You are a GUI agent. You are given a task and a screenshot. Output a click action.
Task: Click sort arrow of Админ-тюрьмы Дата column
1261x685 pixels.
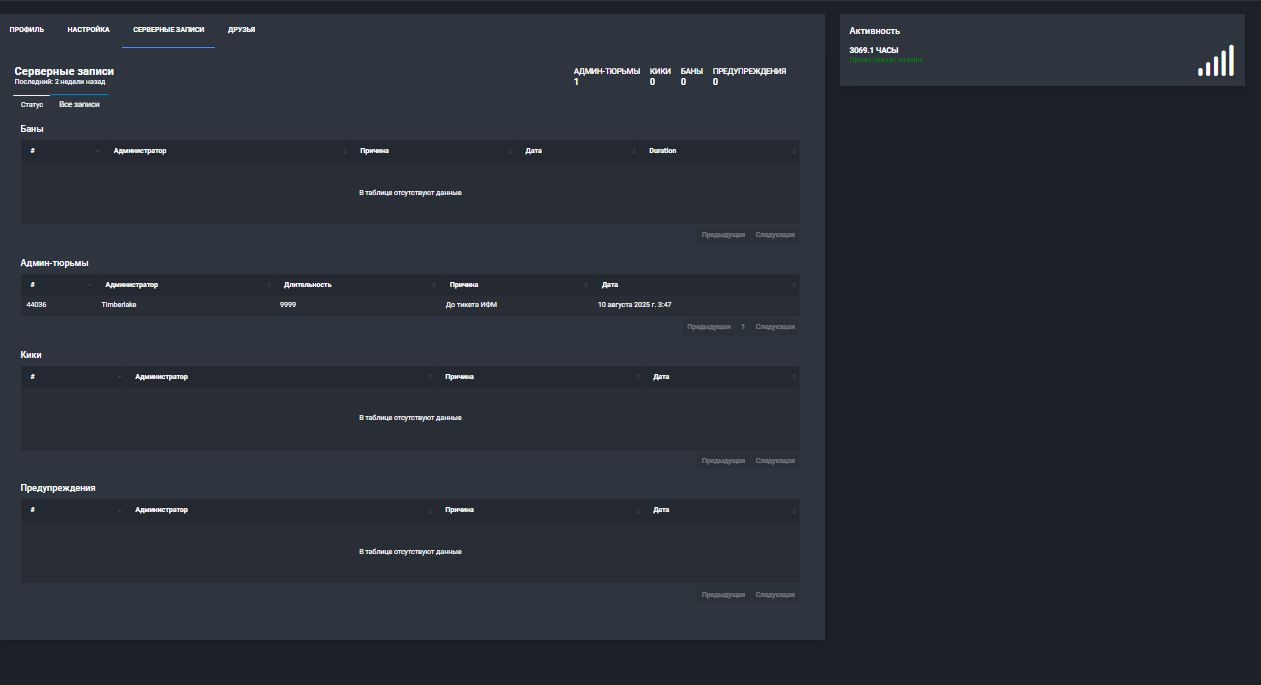click(x=794, y=285)
